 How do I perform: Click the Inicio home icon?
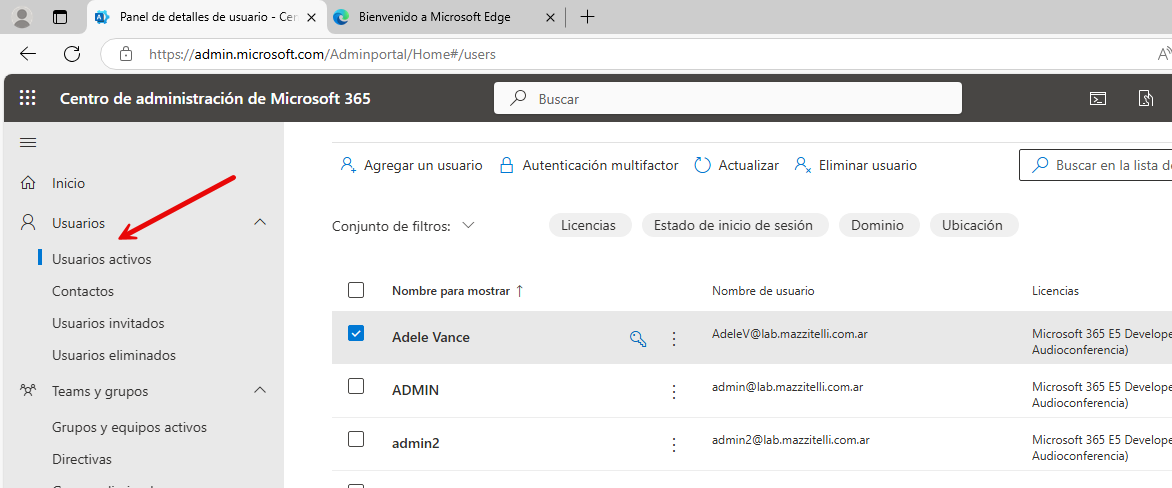click(28, 183)
